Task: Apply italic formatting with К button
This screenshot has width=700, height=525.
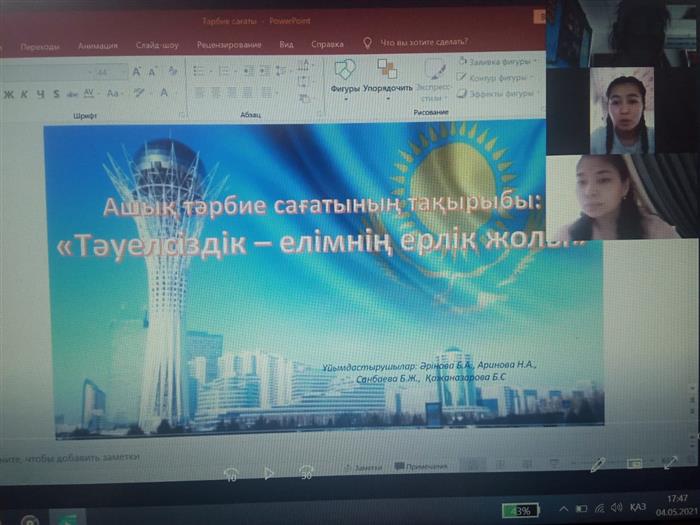Action: click(24, 94)
